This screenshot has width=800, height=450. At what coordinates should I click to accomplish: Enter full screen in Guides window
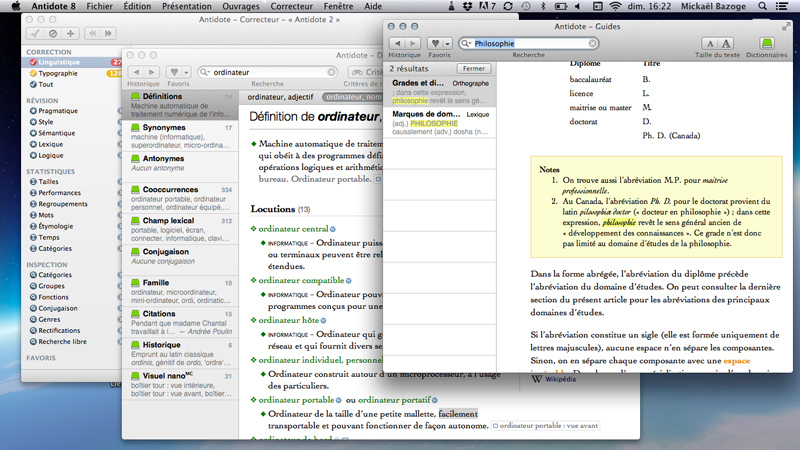click(x=785, y=27)
